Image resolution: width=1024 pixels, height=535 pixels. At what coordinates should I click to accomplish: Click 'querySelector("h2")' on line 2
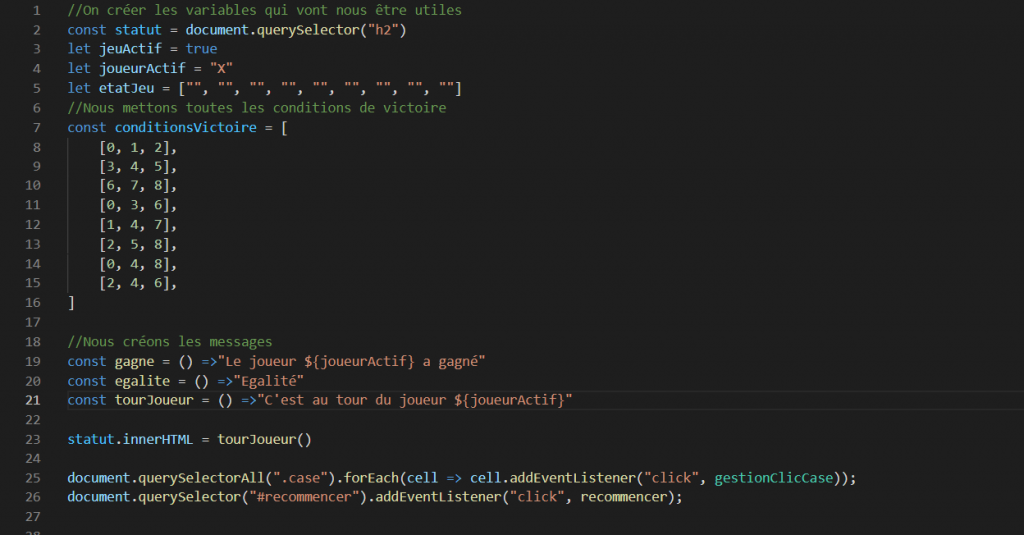click(332, 30)
